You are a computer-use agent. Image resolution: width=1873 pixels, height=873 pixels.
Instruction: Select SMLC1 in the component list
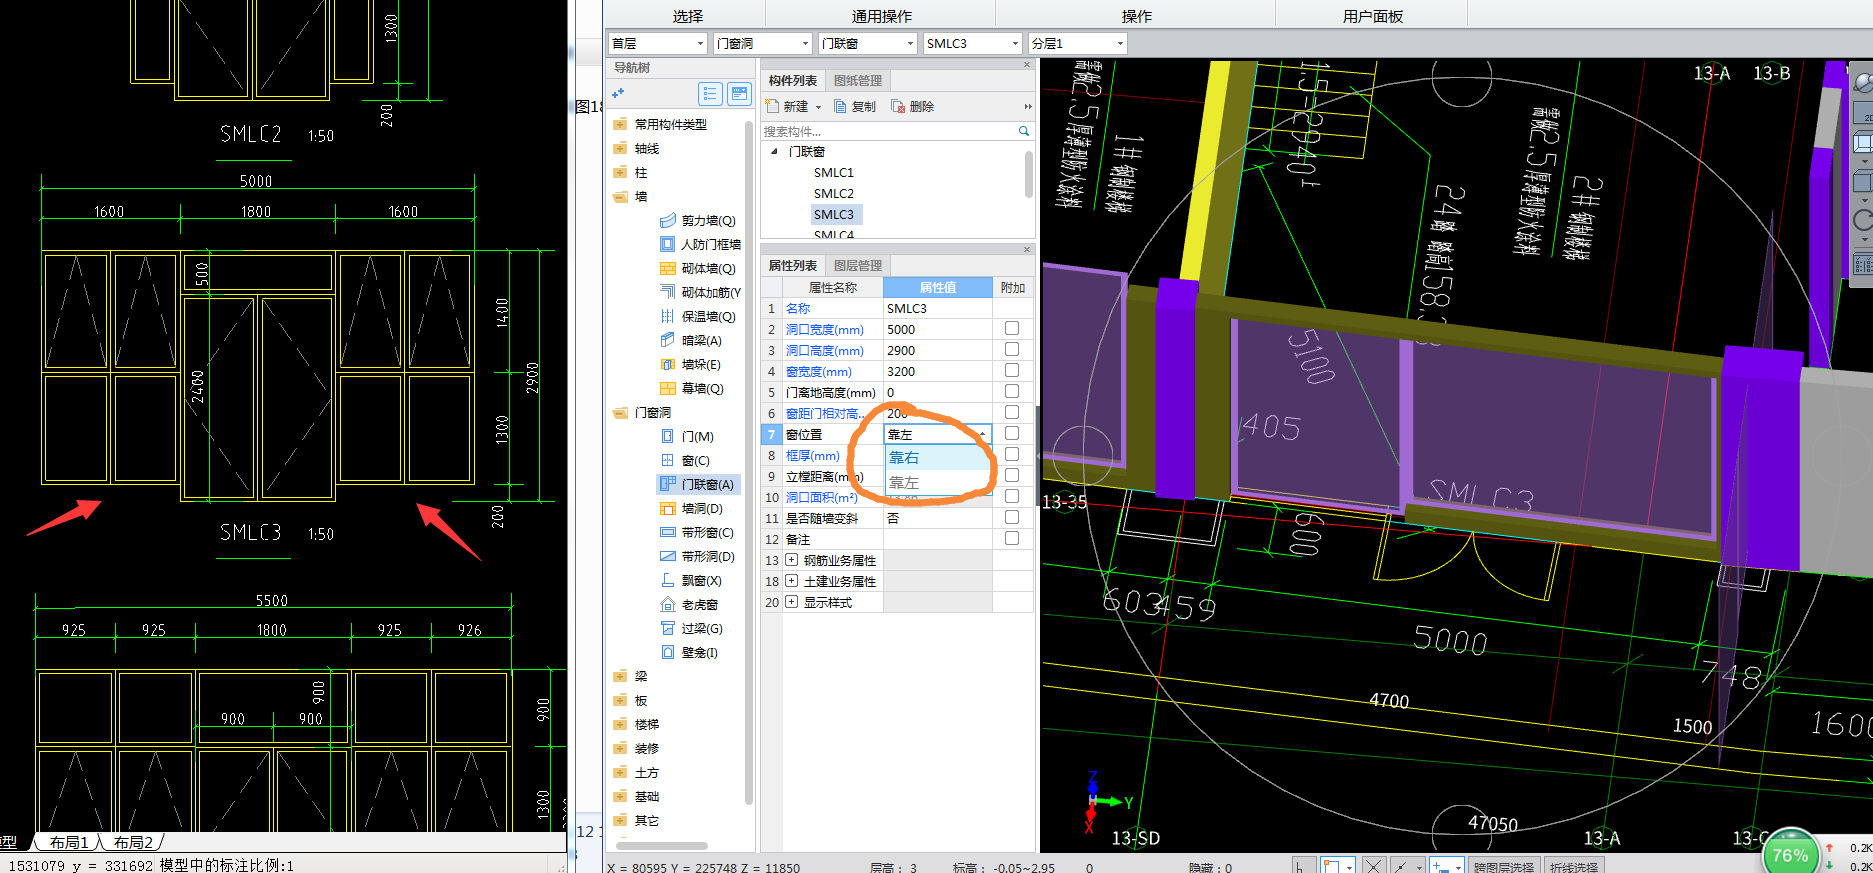click(834, 173)
